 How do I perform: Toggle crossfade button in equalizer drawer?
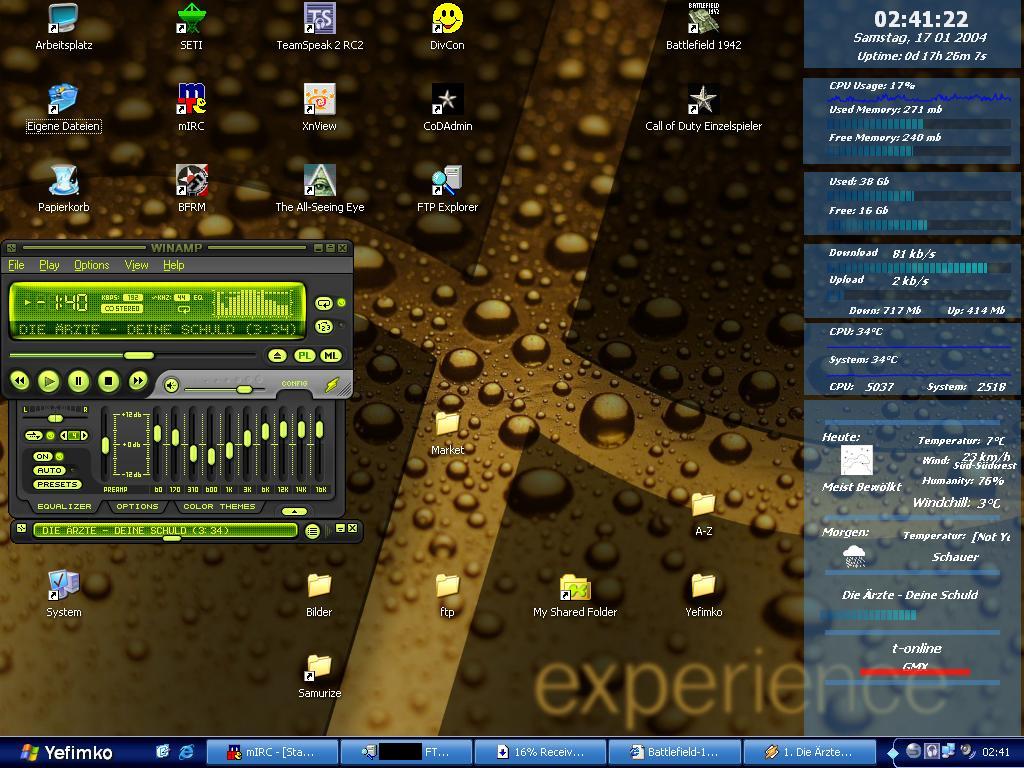(33, 436)
